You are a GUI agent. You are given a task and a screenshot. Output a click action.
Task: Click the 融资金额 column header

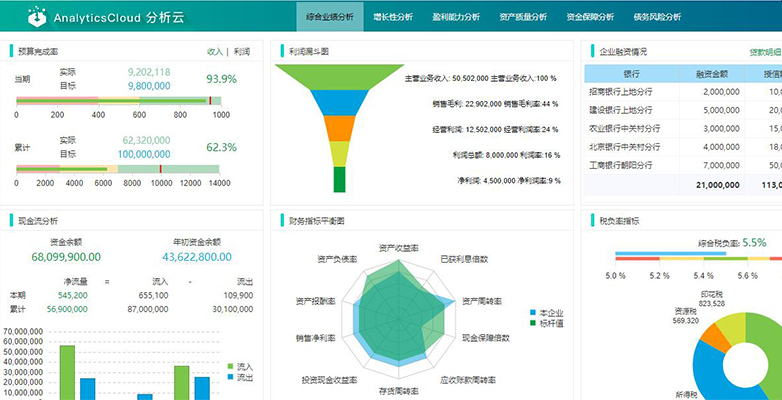coord(712,74)
